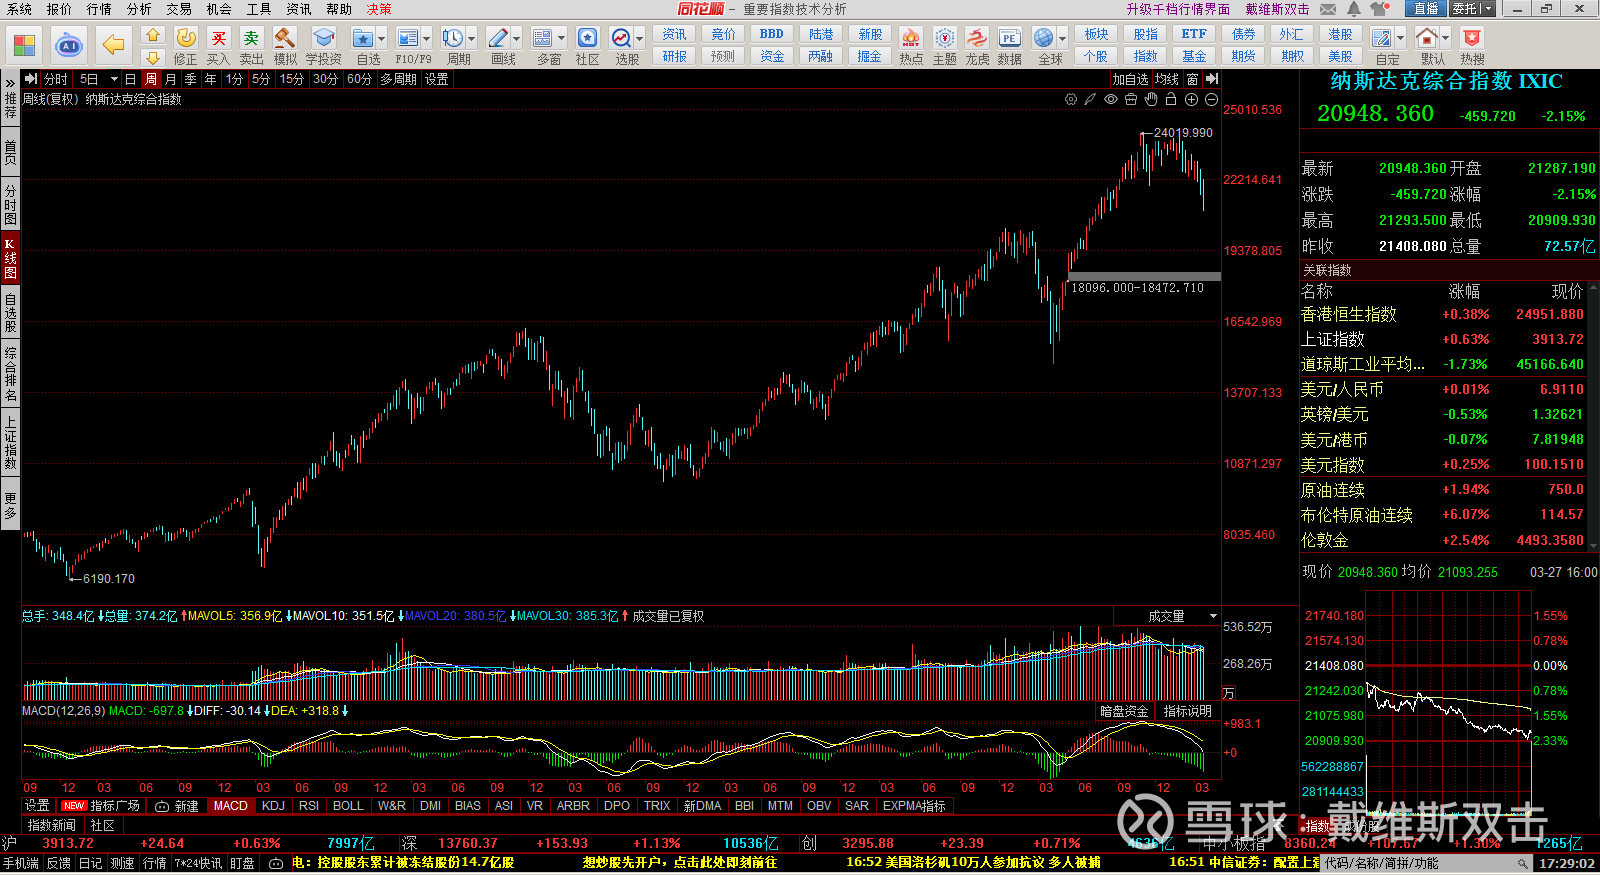The image size is (1600, 875).
Task: Click the 指标说明 button
Action: coord(1187,711)
